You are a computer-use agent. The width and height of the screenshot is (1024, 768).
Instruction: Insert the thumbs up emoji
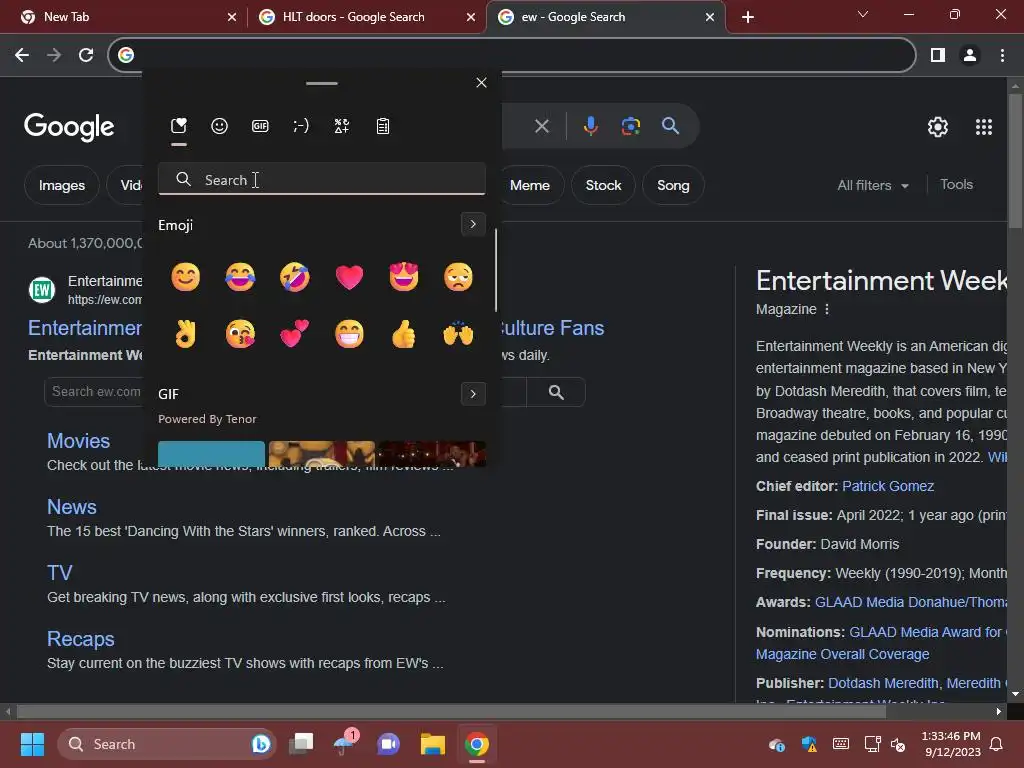click(404, 334)
